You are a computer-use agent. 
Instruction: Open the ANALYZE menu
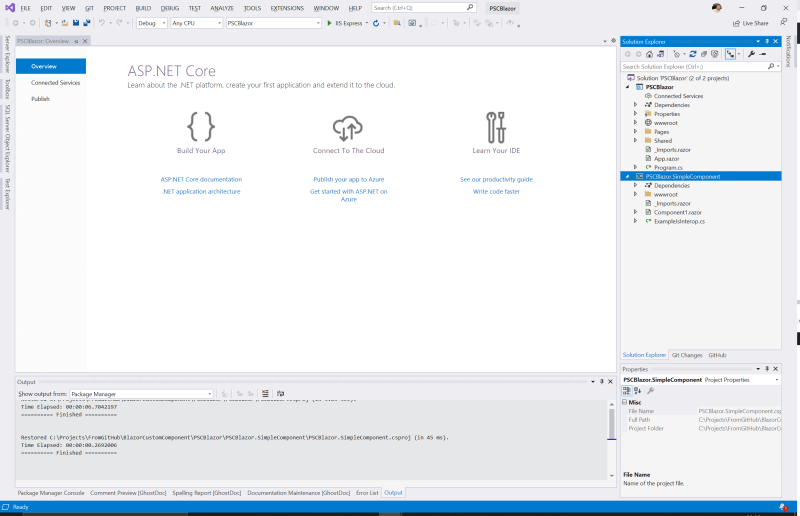[x=222, y=8]
